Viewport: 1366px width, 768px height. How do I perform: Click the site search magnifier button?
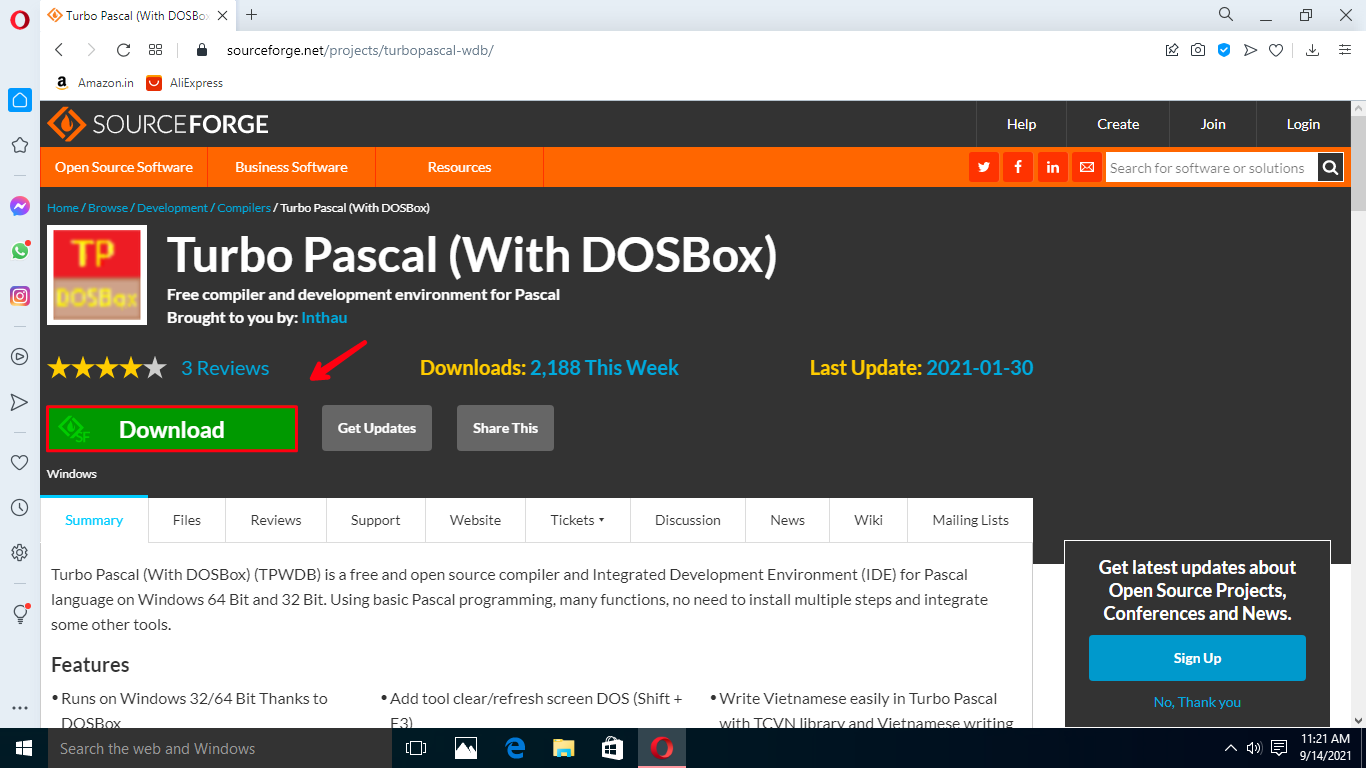[1330, 168]
